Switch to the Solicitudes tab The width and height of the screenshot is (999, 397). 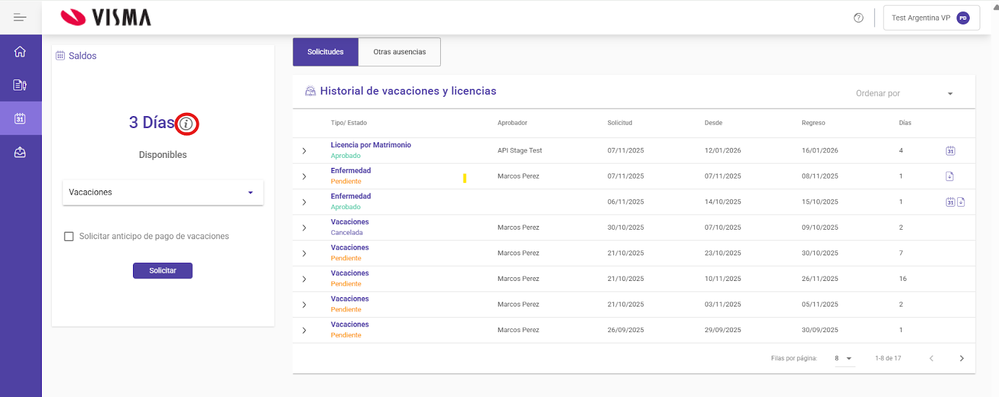tap(325, 52)
